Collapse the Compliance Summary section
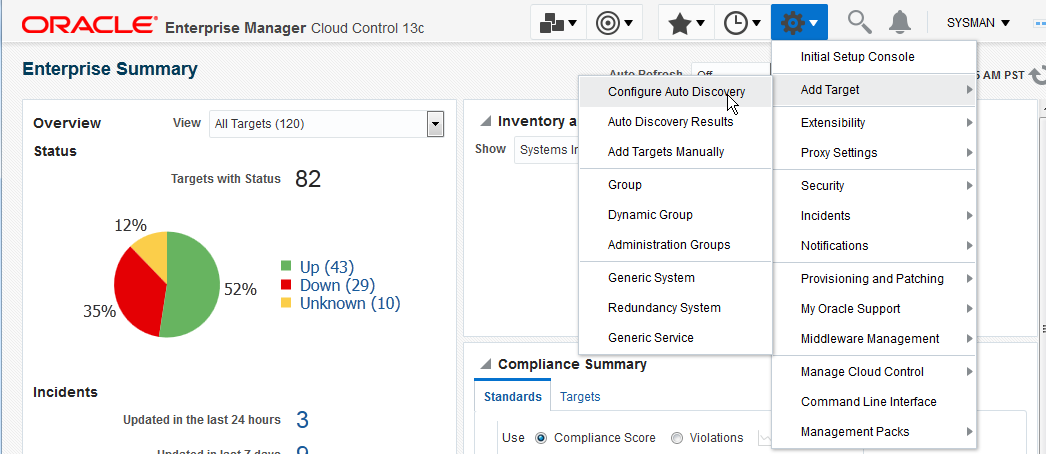The image size is (1046, 454). [x=486, y=364]
